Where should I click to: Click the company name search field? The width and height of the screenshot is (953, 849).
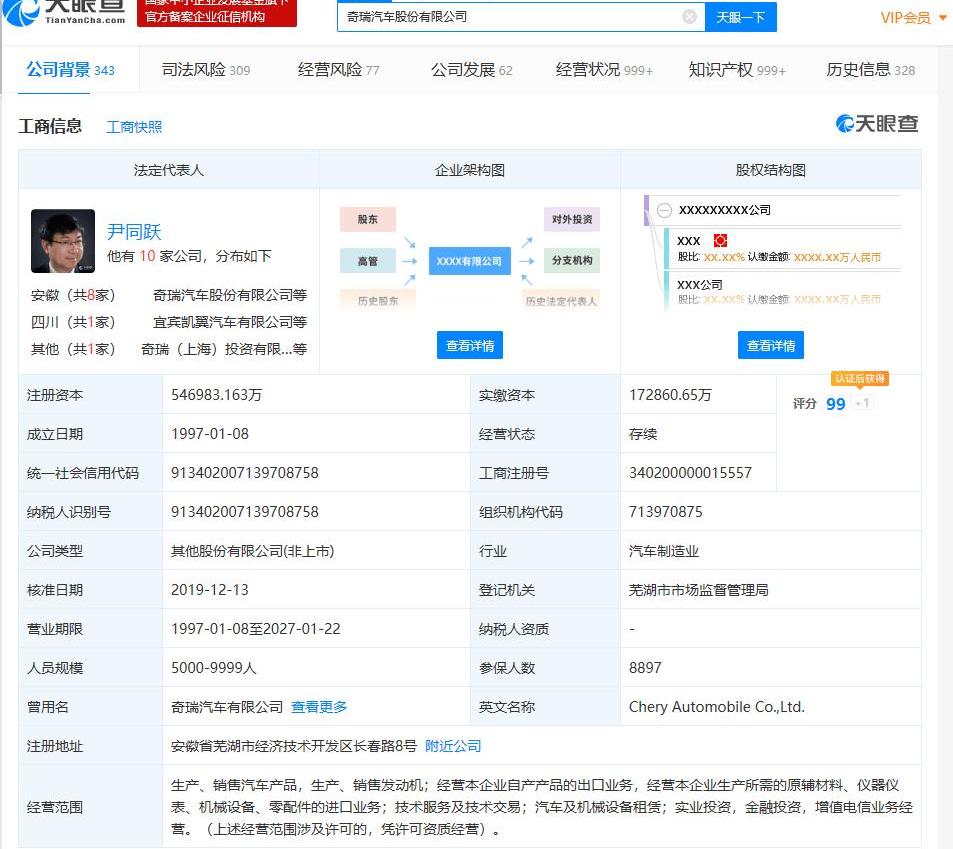click(510, 17)
